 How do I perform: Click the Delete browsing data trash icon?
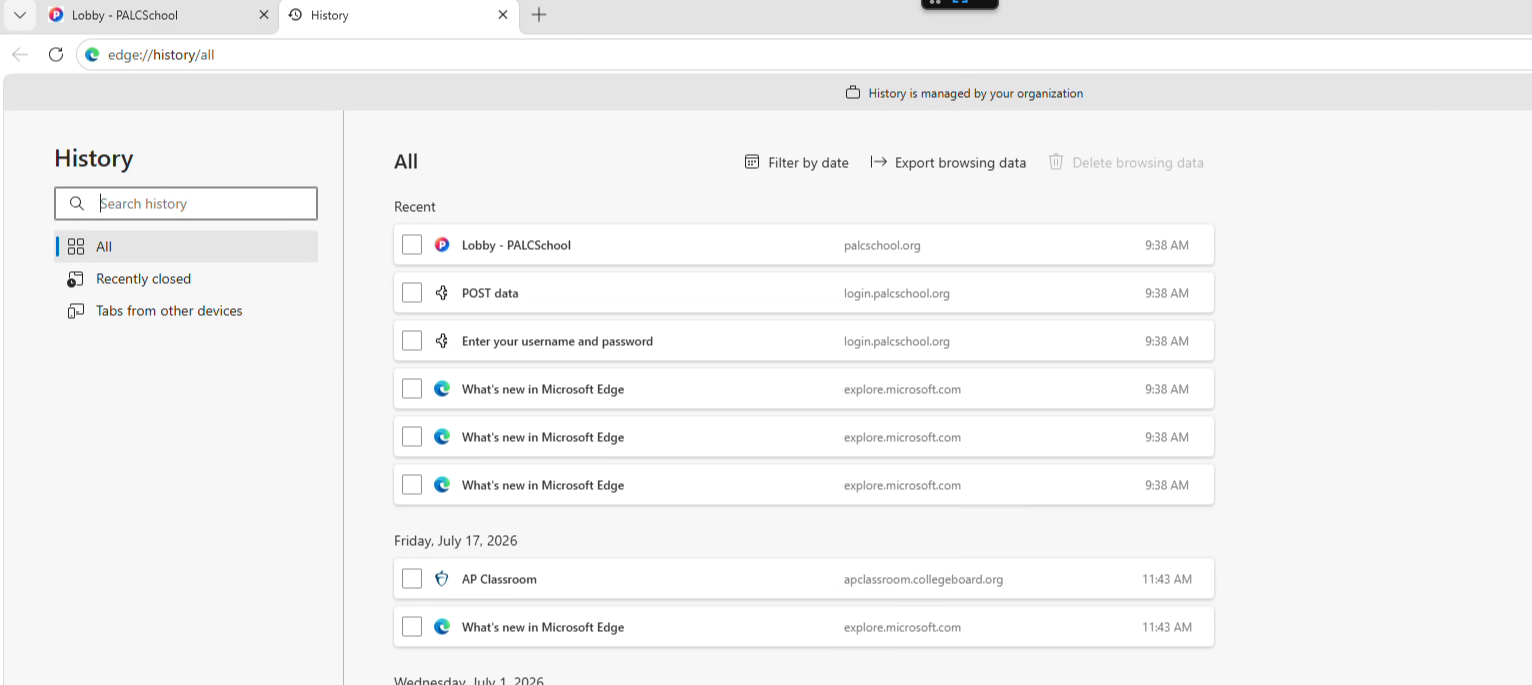(1056, 162)
